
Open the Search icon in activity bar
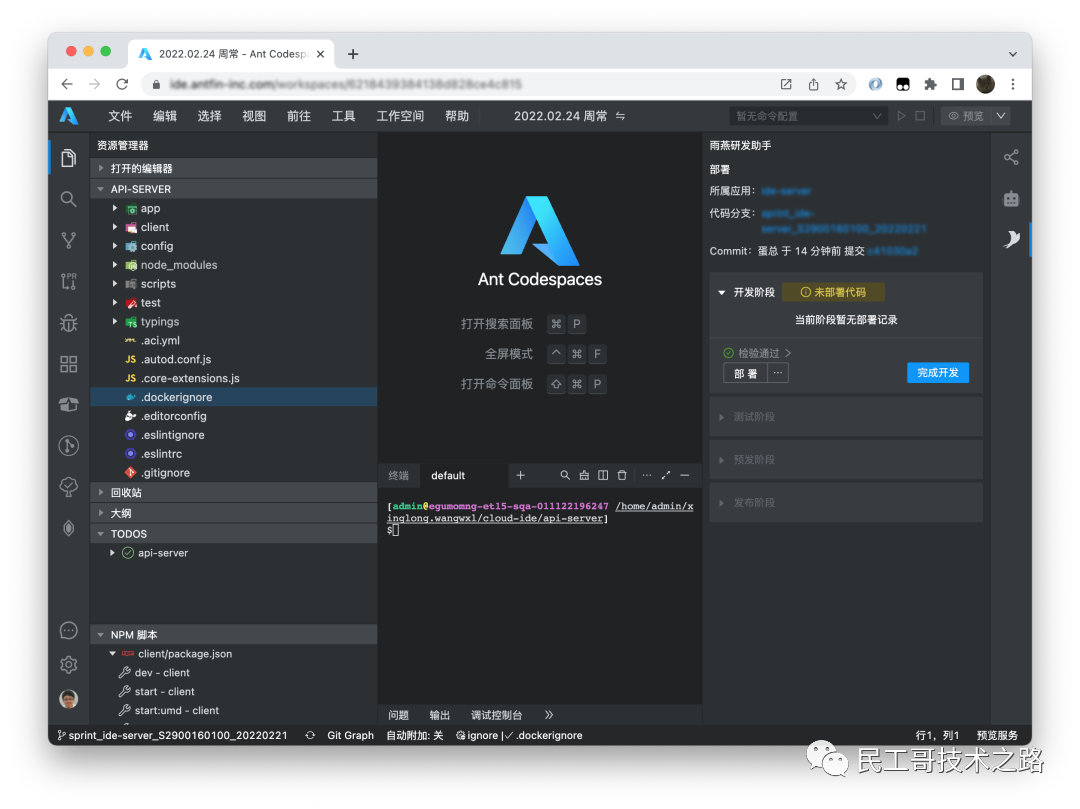click(68, 199)
